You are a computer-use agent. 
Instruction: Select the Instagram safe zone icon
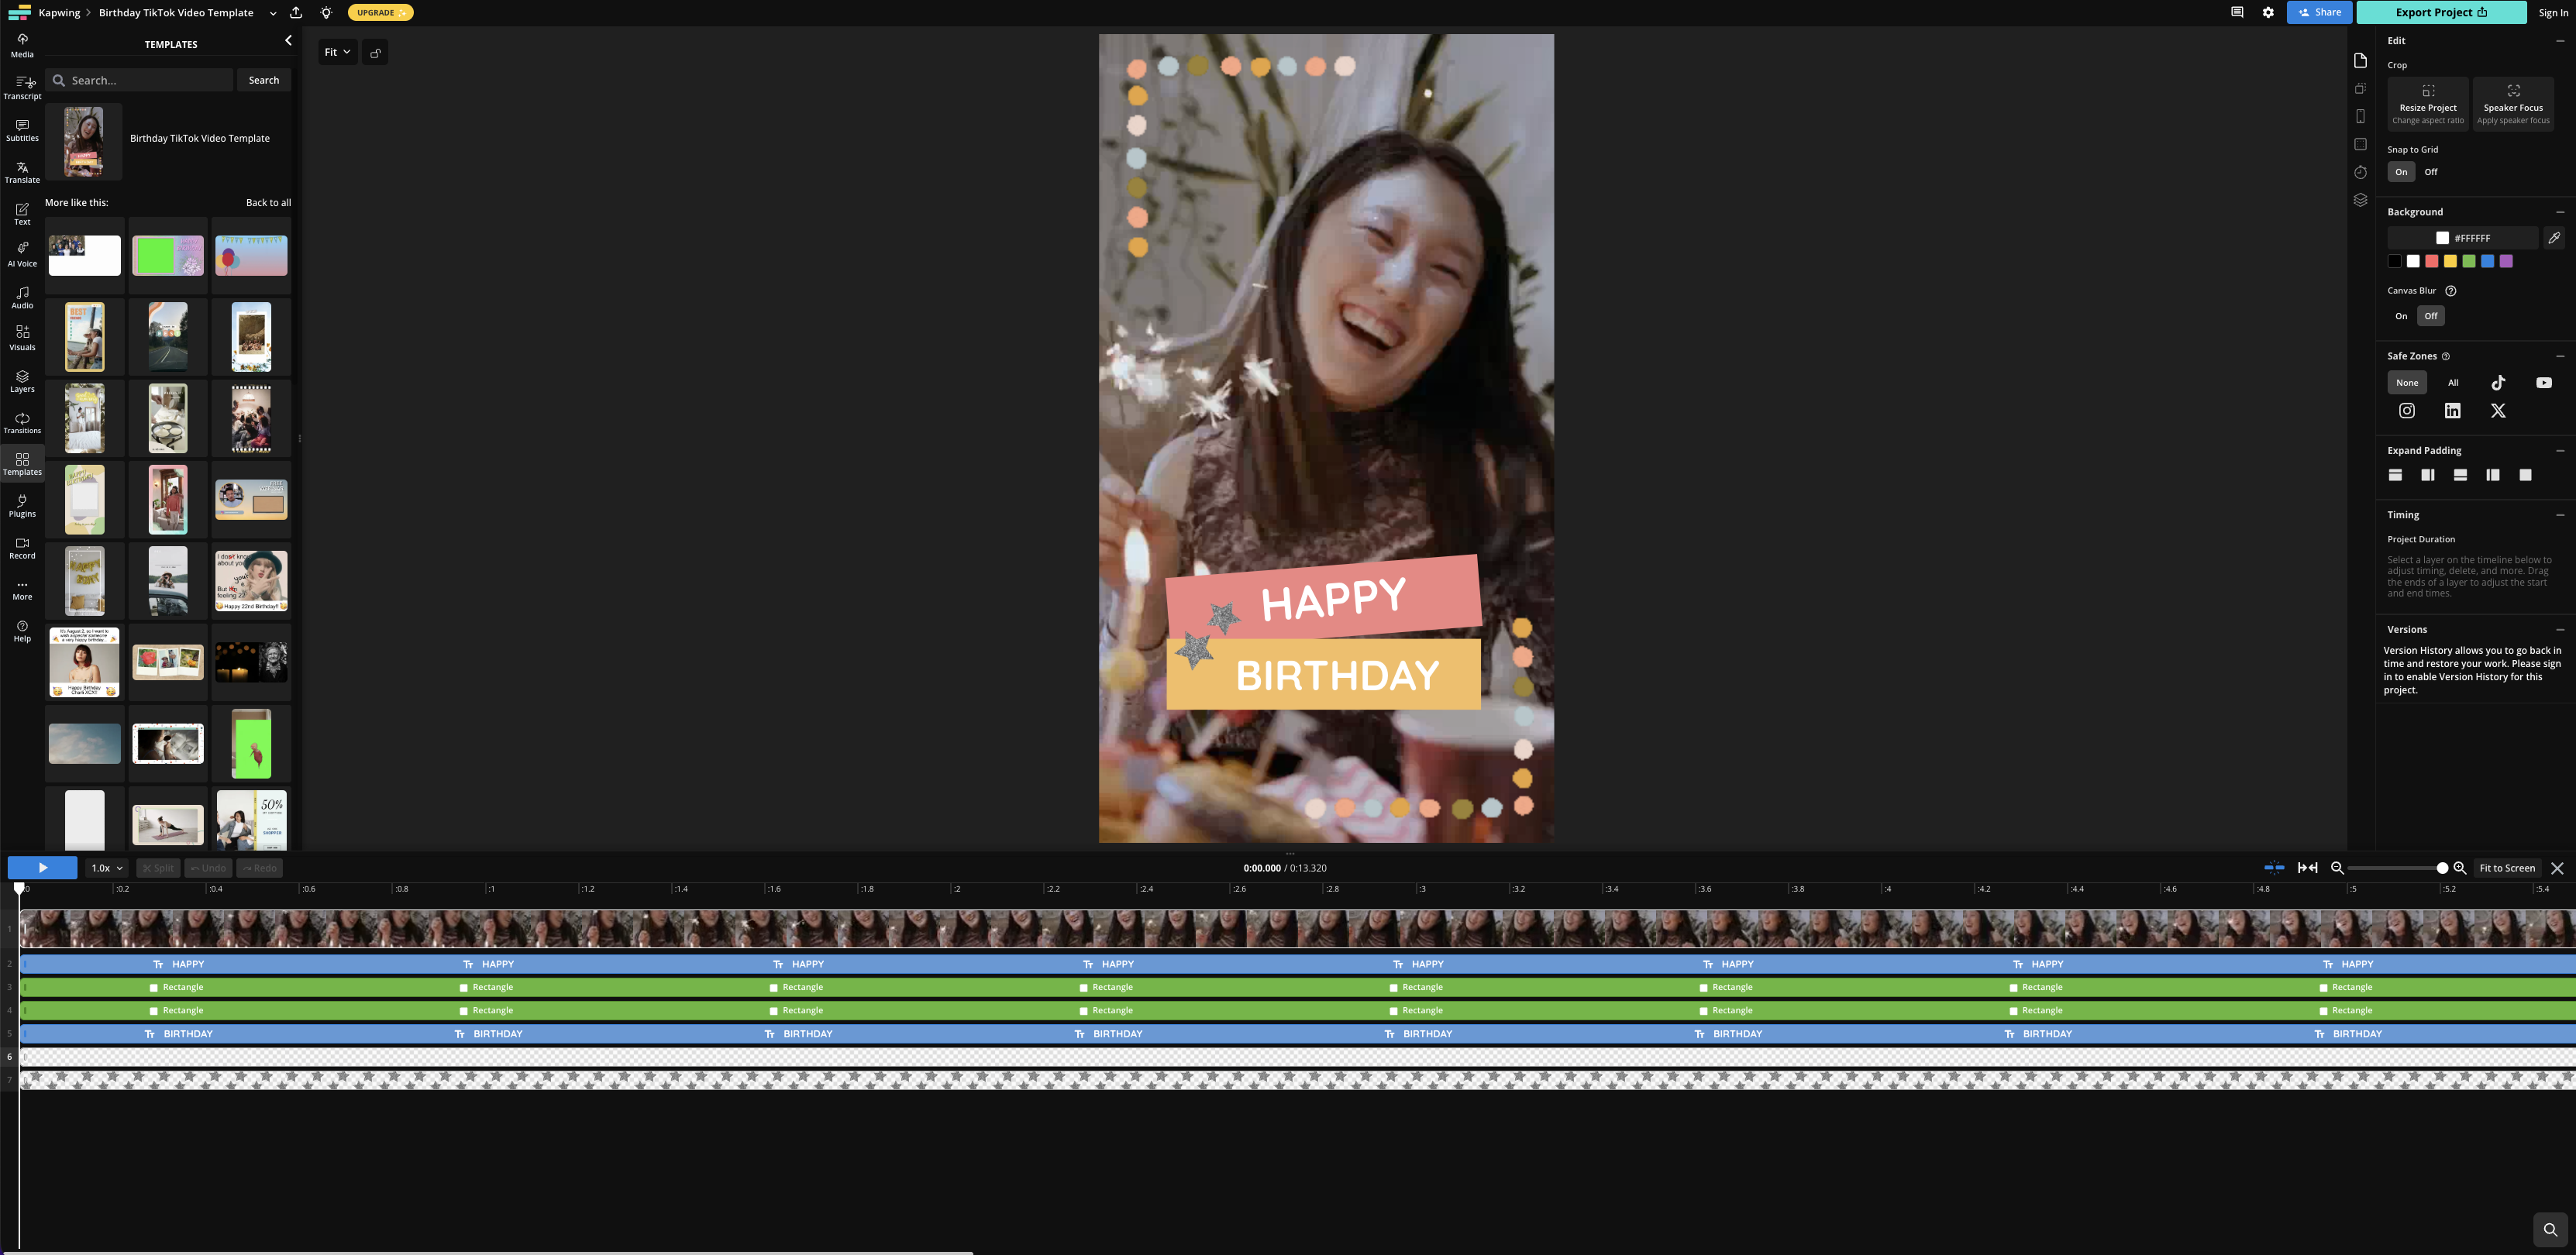tap(2407, 410)
